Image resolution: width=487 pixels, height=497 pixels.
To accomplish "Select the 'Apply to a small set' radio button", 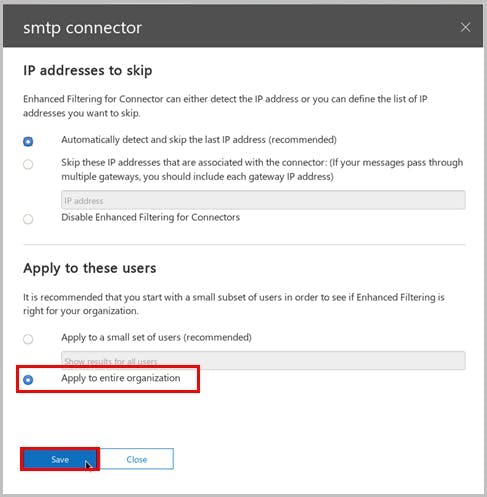I will pyautogui.click(x=28, y=339).
